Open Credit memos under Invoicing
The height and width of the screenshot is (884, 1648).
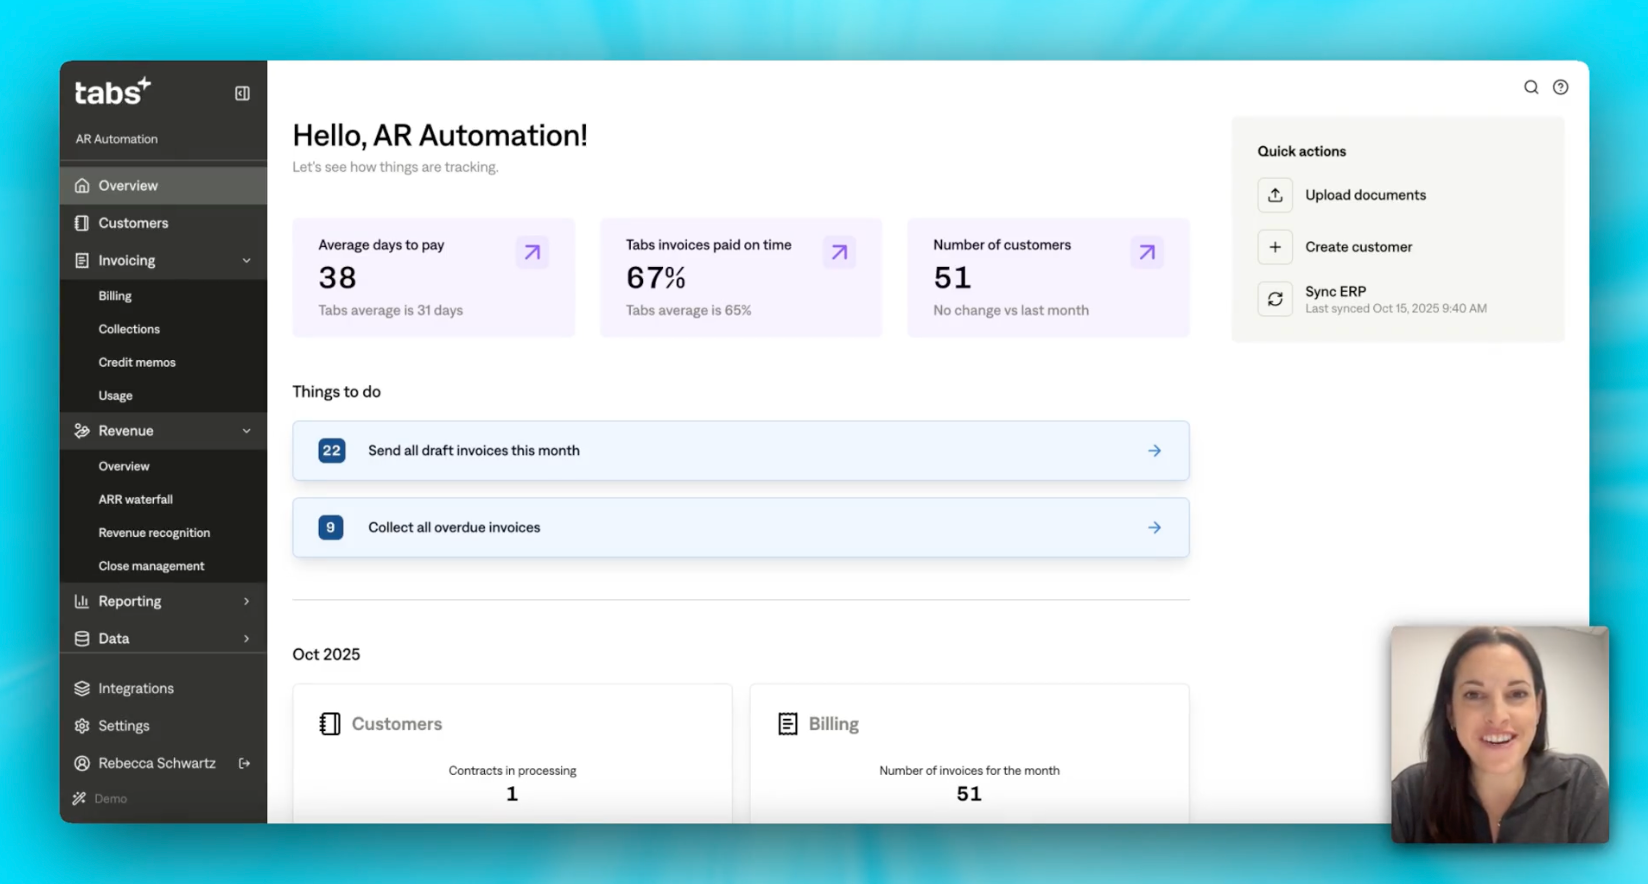coord(137,362)
